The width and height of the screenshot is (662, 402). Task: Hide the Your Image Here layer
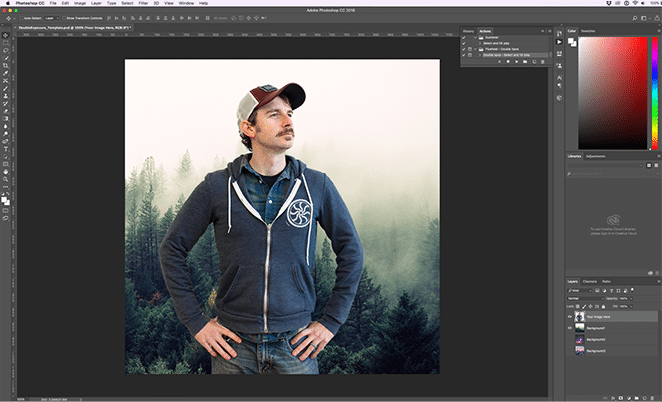(570, 316)
